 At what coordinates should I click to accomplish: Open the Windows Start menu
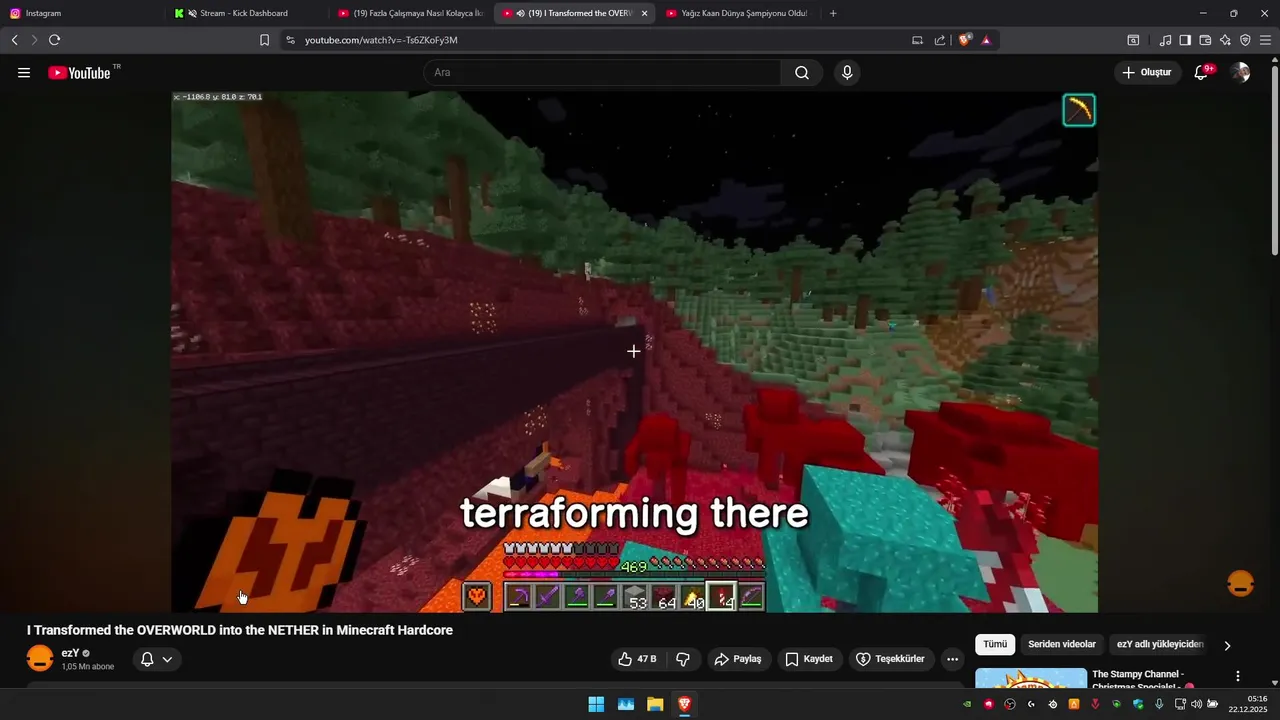coord(596,704)
